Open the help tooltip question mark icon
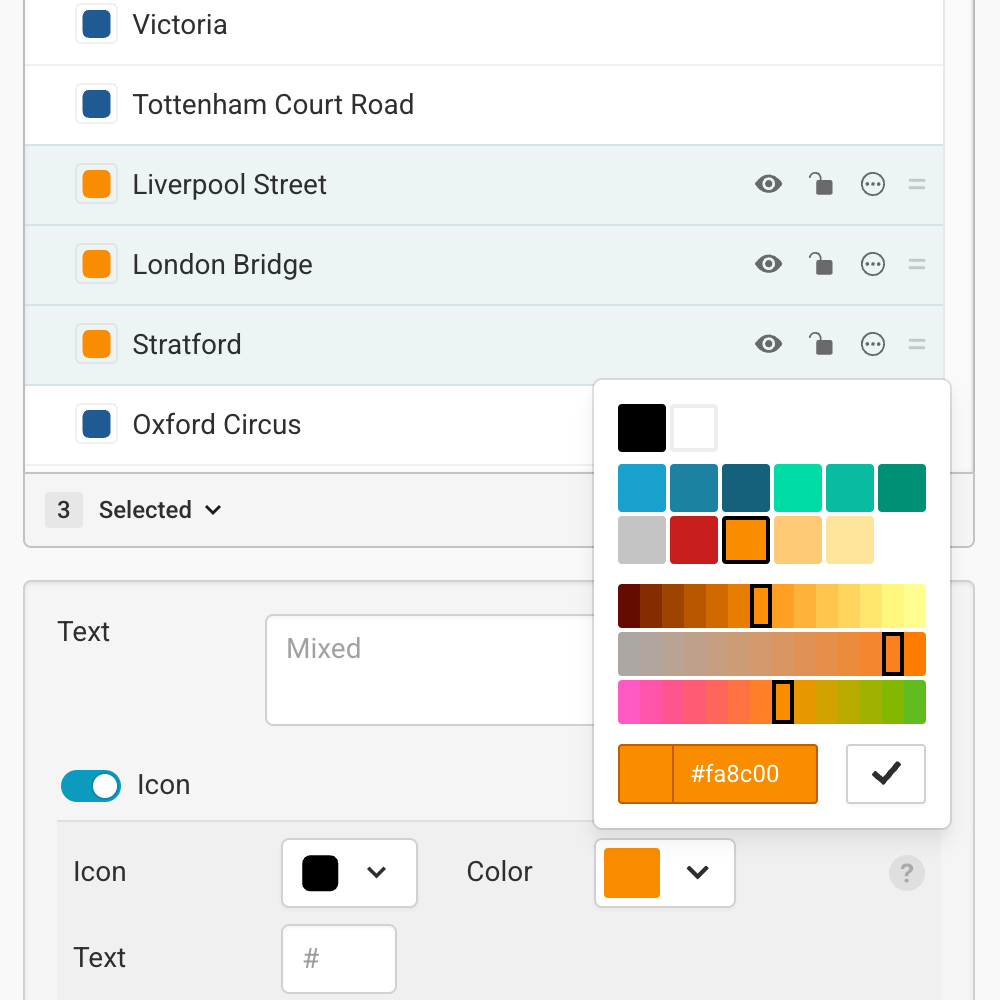The image size is (1000, 1000). [x=907, y=872]
